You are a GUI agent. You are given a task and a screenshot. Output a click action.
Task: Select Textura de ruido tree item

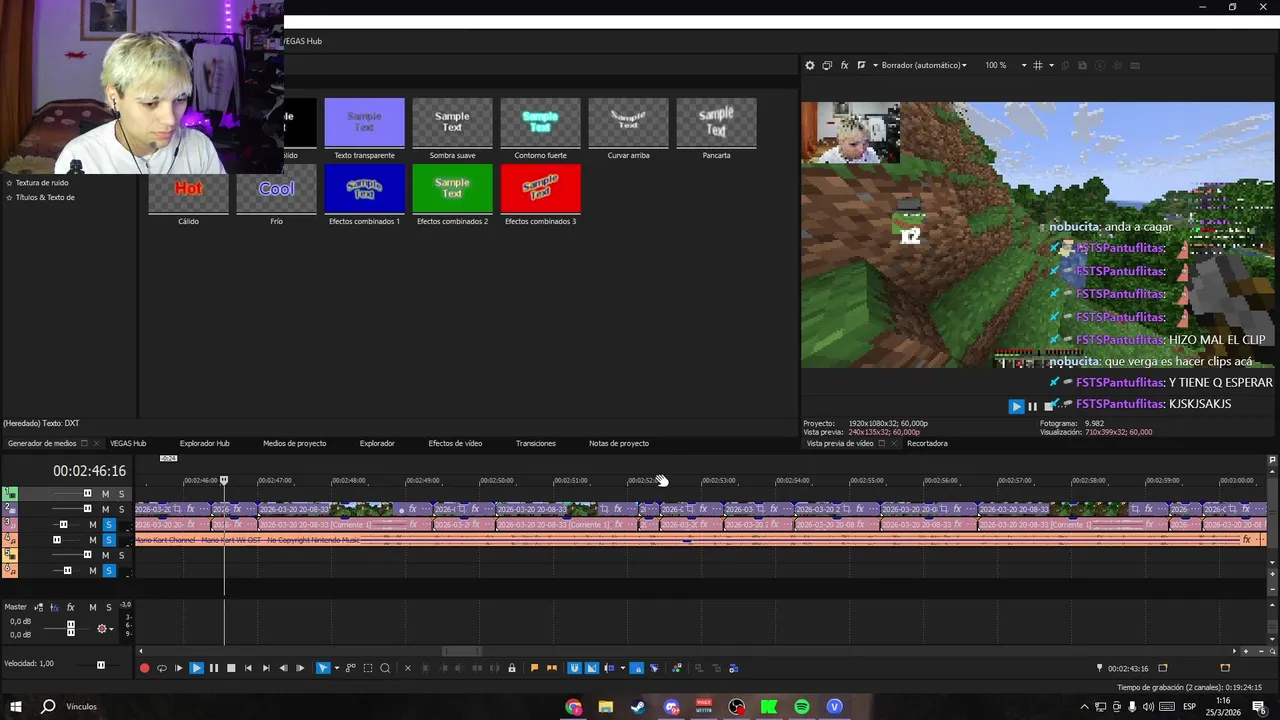42,183
